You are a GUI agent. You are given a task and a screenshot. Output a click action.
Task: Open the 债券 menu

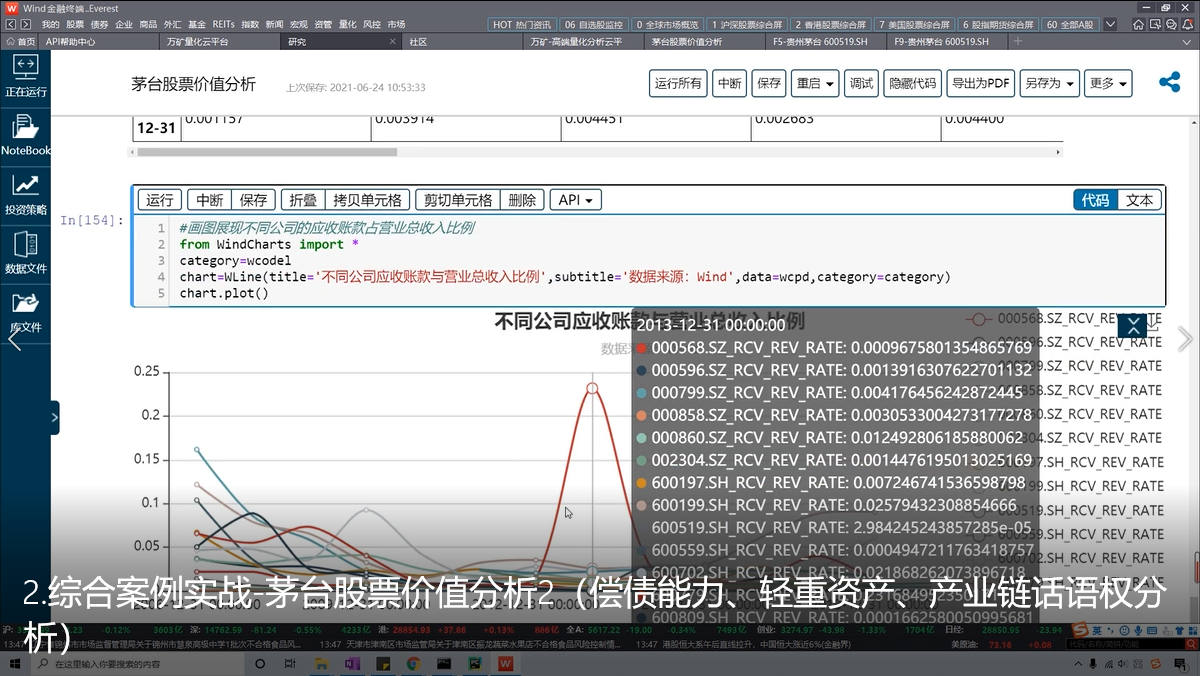tap(99, 24)
